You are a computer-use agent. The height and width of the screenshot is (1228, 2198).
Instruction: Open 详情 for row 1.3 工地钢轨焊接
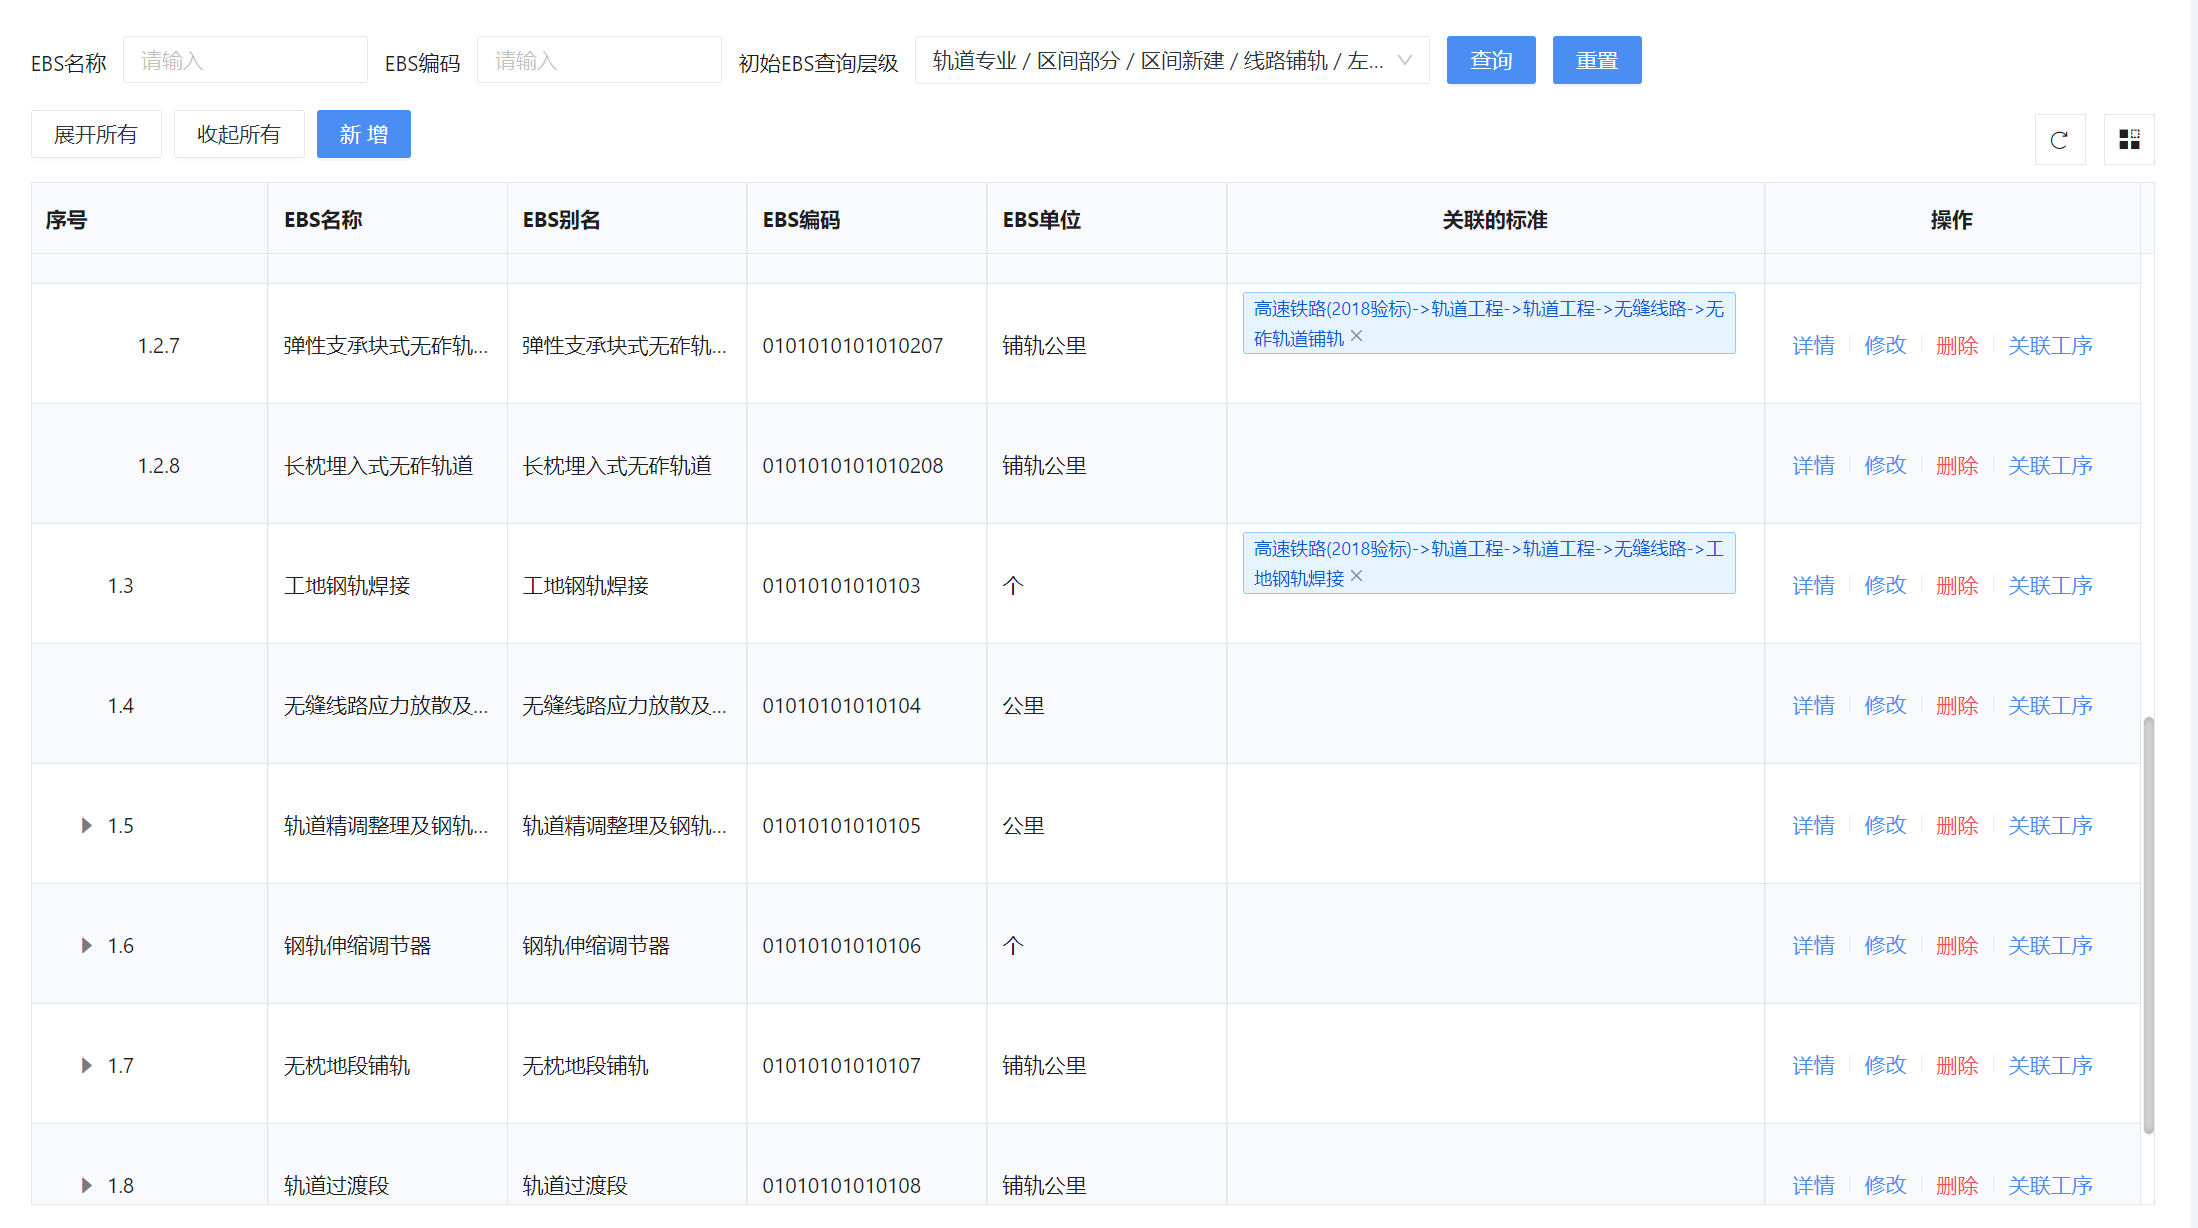[x=1813, y=586]
